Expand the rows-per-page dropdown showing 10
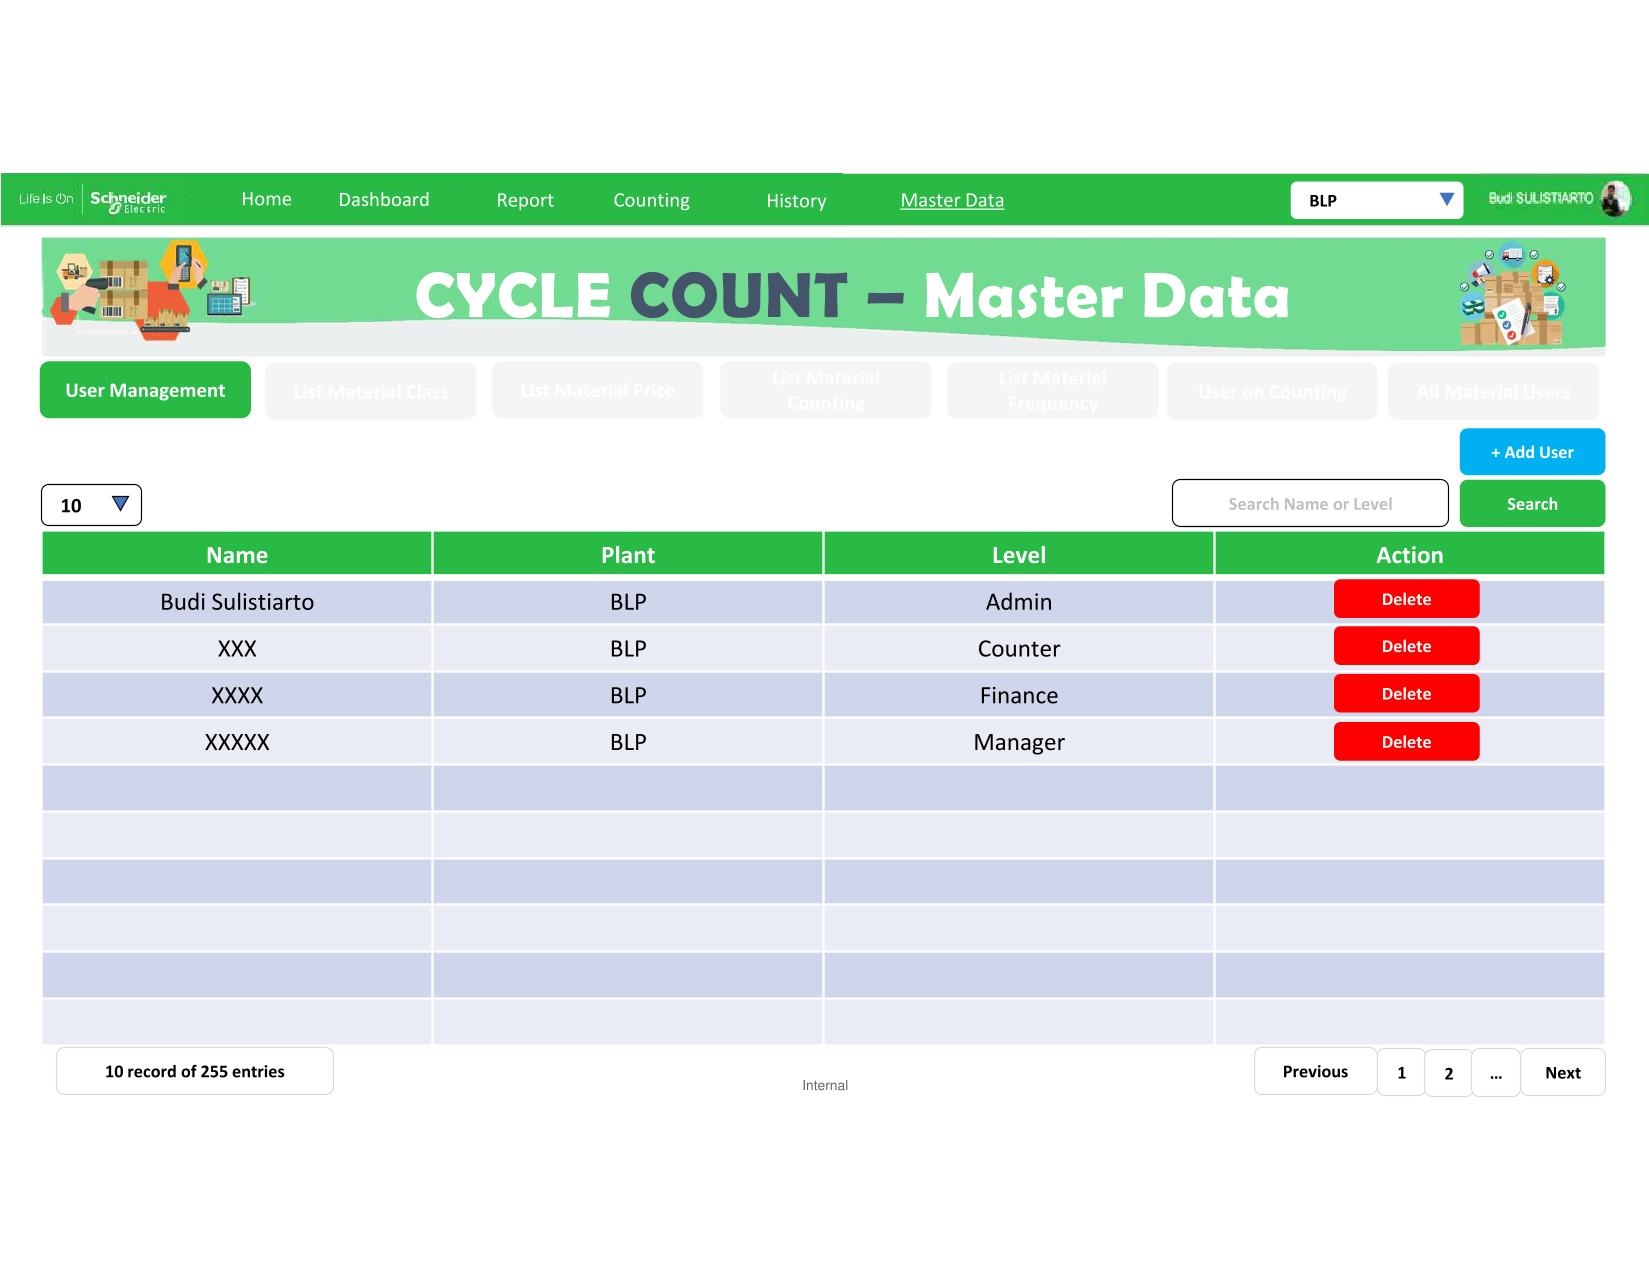The height and width of the screenshot is (1275, 1649). click(x=91, y=505)
